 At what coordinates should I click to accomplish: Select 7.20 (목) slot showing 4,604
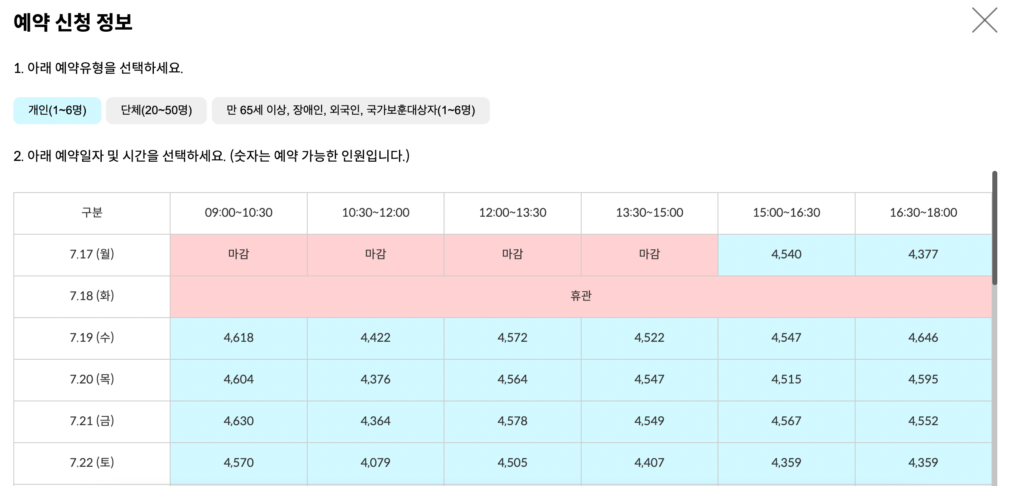coord(238,380)
